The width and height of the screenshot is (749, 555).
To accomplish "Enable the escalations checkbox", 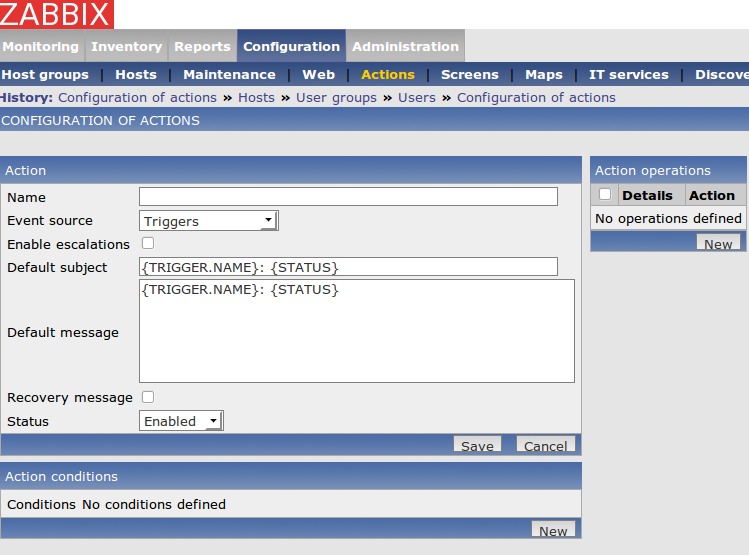I will click(148, 243).
